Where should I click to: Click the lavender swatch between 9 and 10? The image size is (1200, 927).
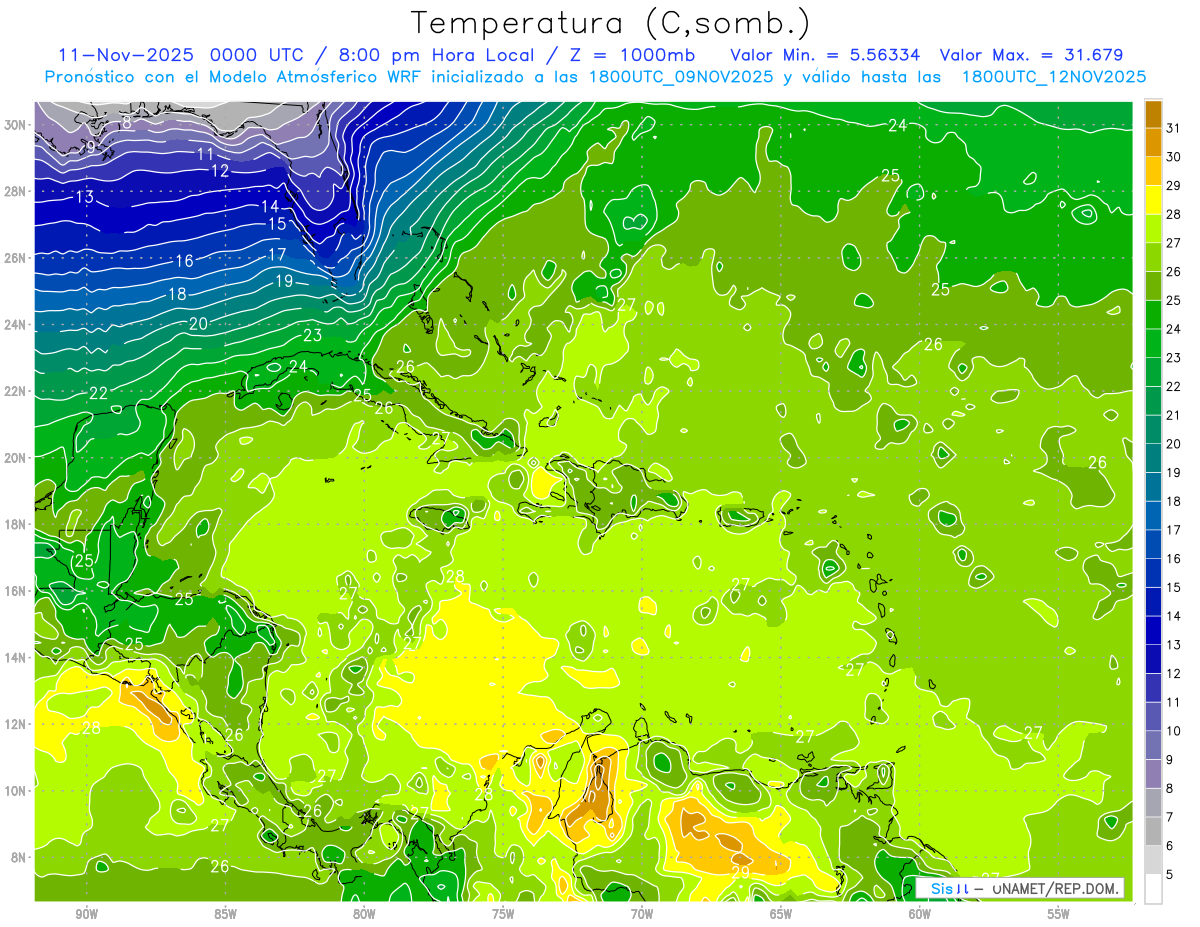click(x=1153, y=745)
